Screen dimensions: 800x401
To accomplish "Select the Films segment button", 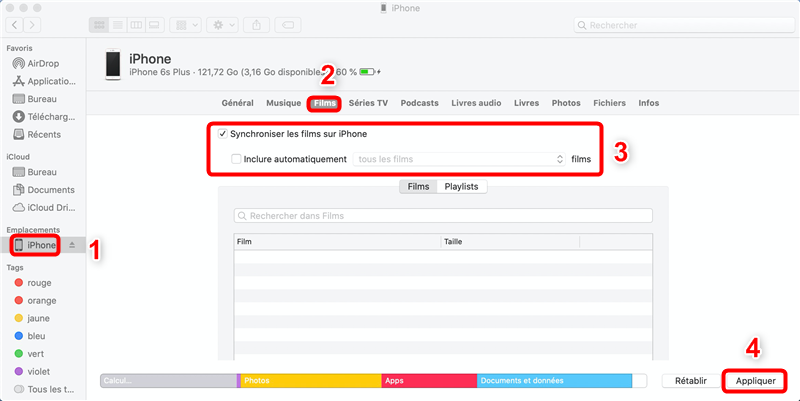I will click(418, 187).
